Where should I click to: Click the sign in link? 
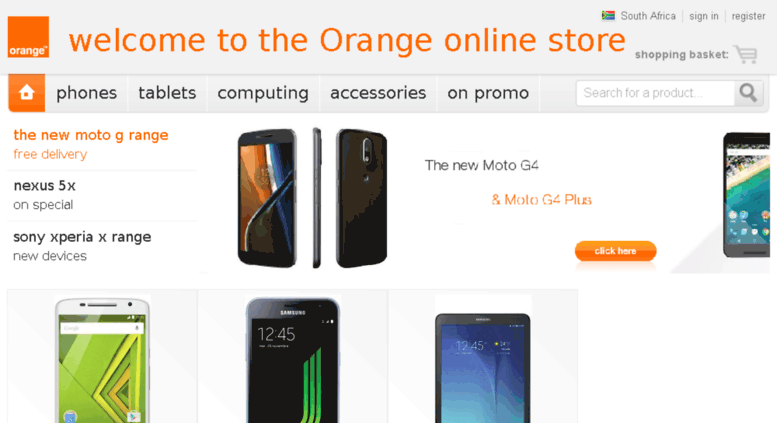pos(704,16)
